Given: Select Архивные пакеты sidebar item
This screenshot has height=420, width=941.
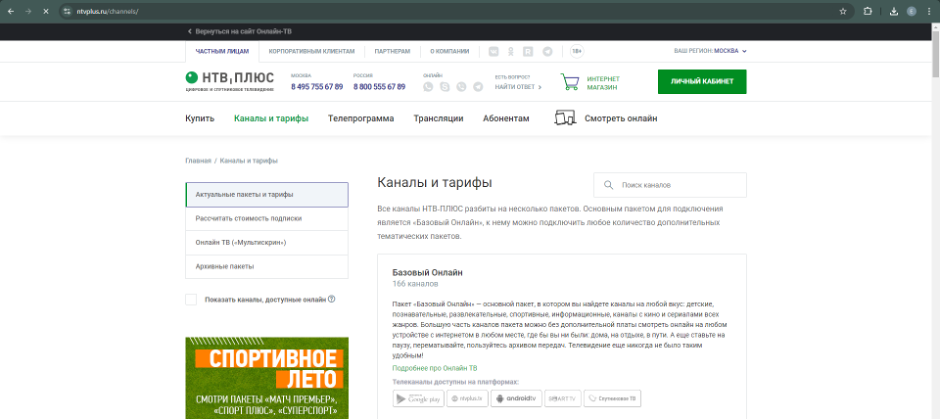Looking at the screenshot, I should tap(267, 266).
